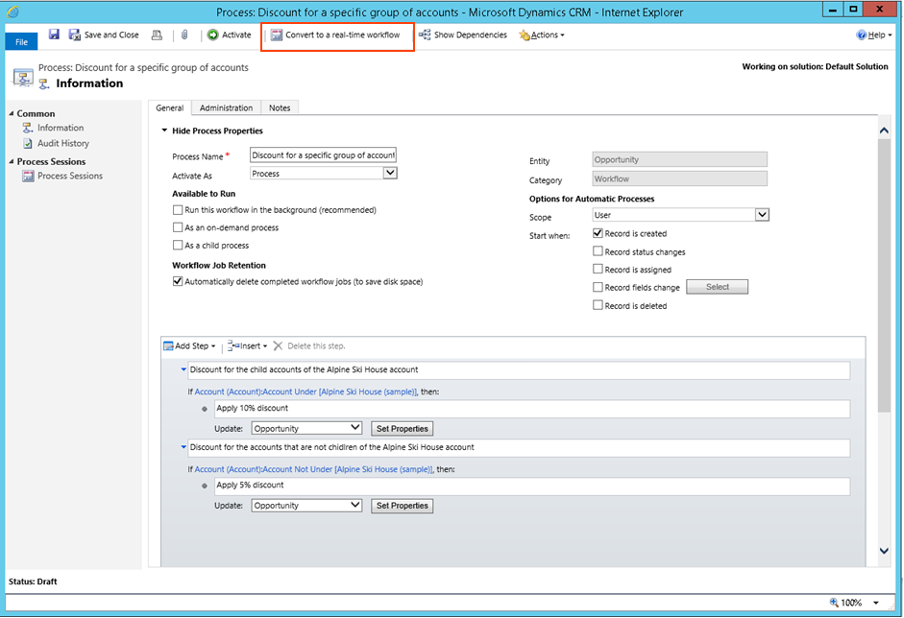Click the Save and Close toolbar button
The image size is (904, 618).
104,35
